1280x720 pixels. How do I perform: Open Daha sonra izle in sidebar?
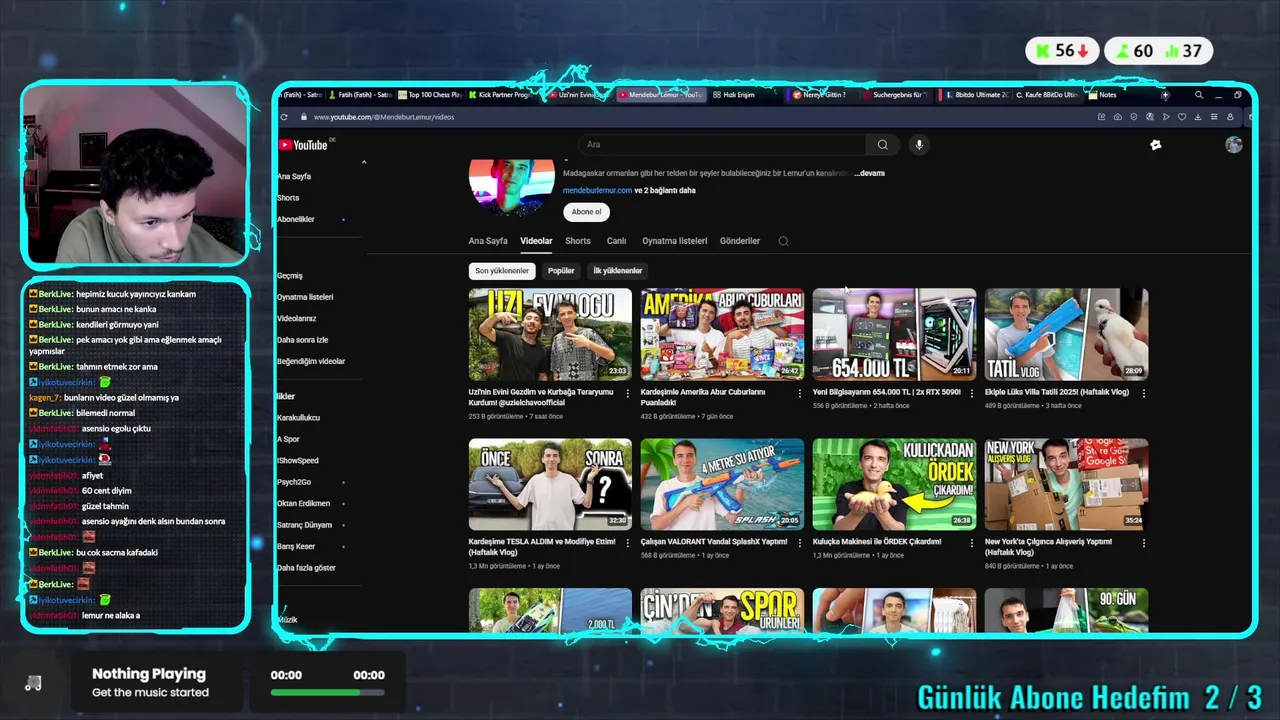pyautogui.click(x=302, y=340)
